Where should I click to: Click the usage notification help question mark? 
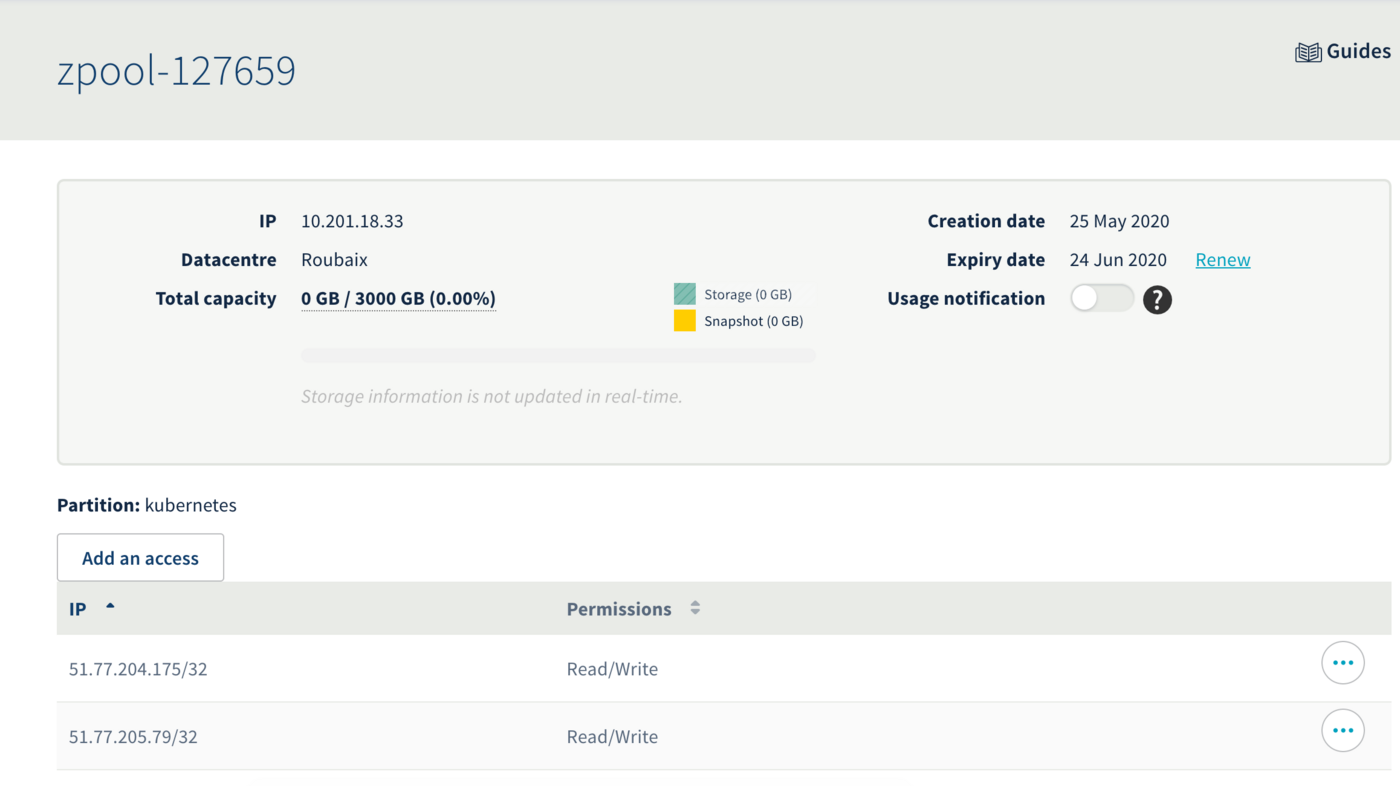pos(1157,300)
